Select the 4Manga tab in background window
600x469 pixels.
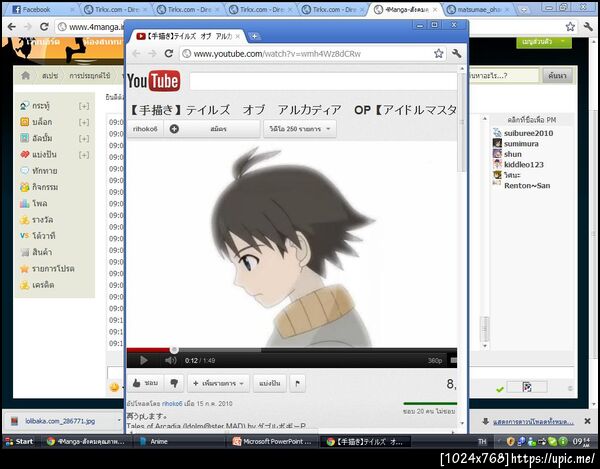(x=405, y=10)
